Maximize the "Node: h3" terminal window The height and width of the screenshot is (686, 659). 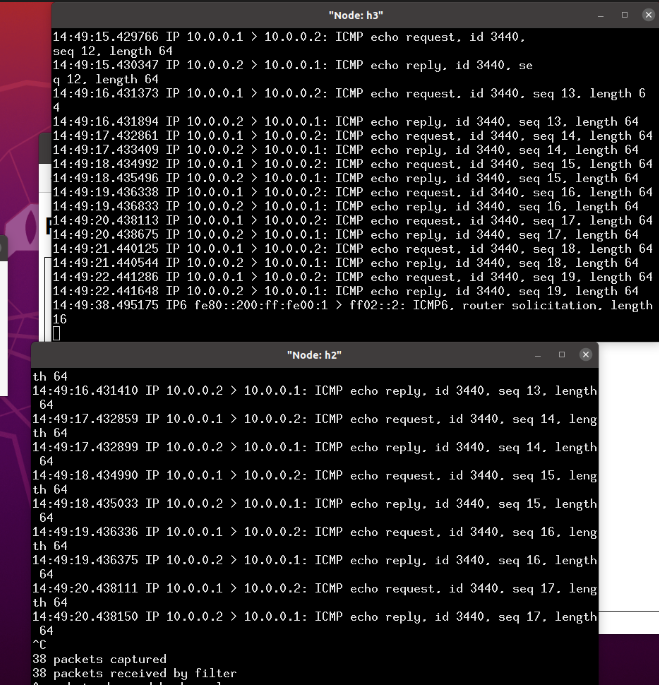625,15
